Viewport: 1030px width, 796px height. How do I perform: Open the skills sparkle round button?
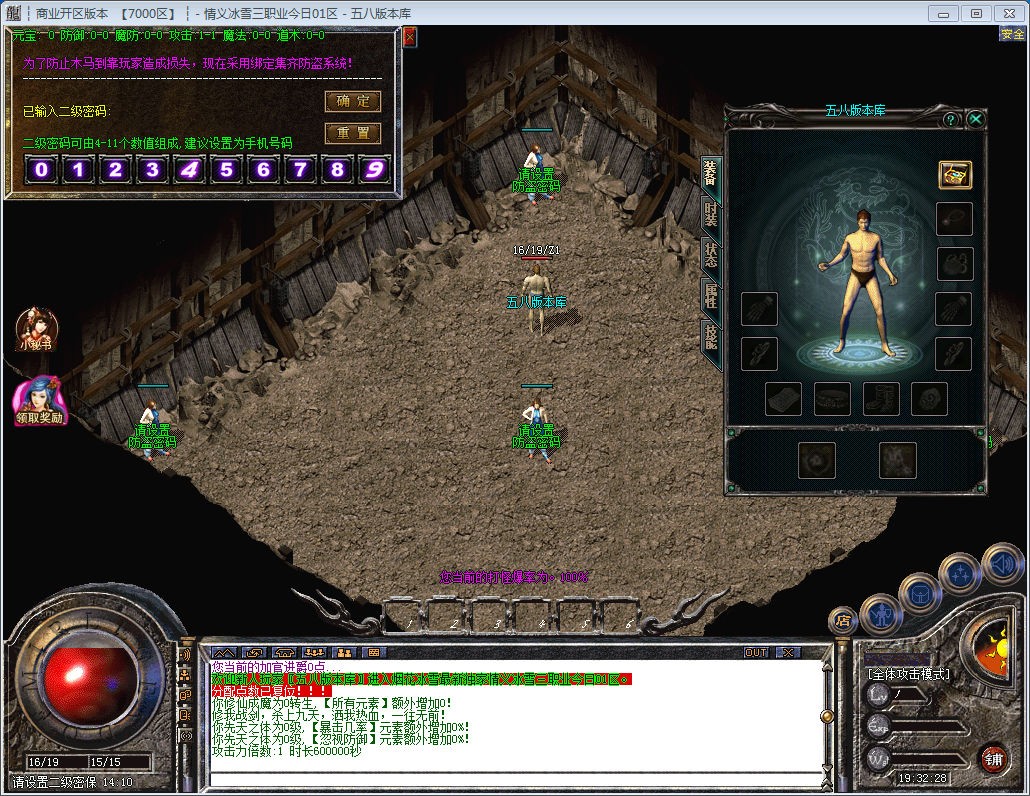960,575
